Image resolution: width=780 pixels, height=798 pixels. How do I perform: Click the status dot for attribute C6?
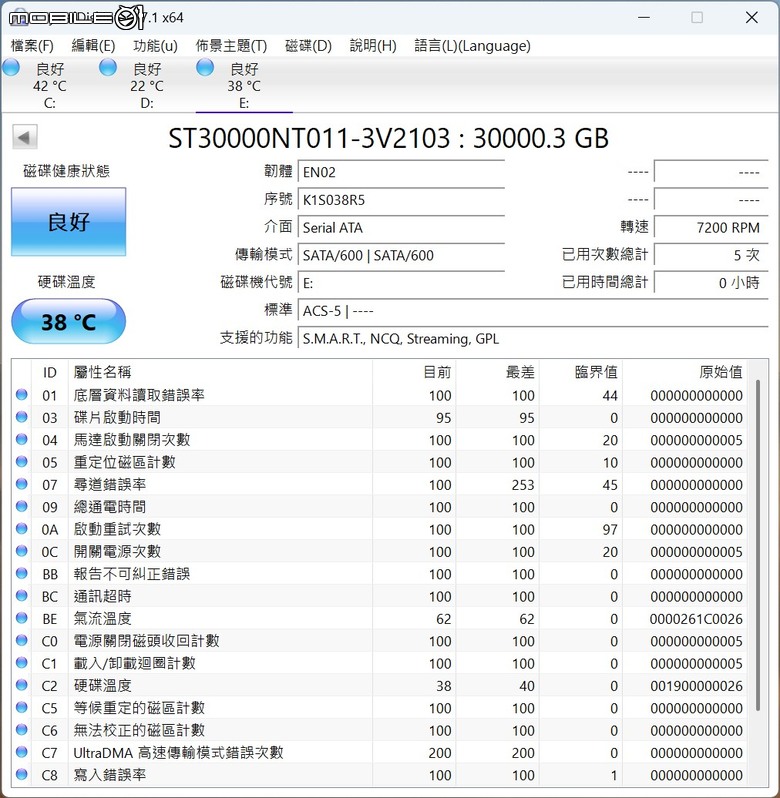pyautogui.click(x=21, y=730)
